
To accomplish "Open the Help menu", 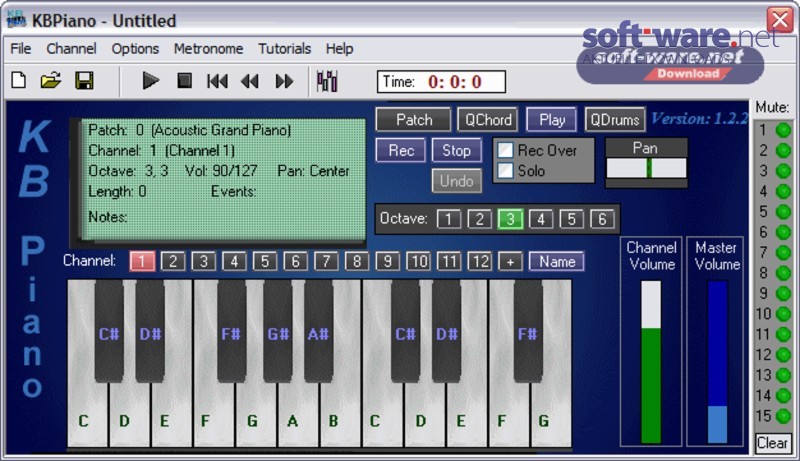I will [339, 48].
